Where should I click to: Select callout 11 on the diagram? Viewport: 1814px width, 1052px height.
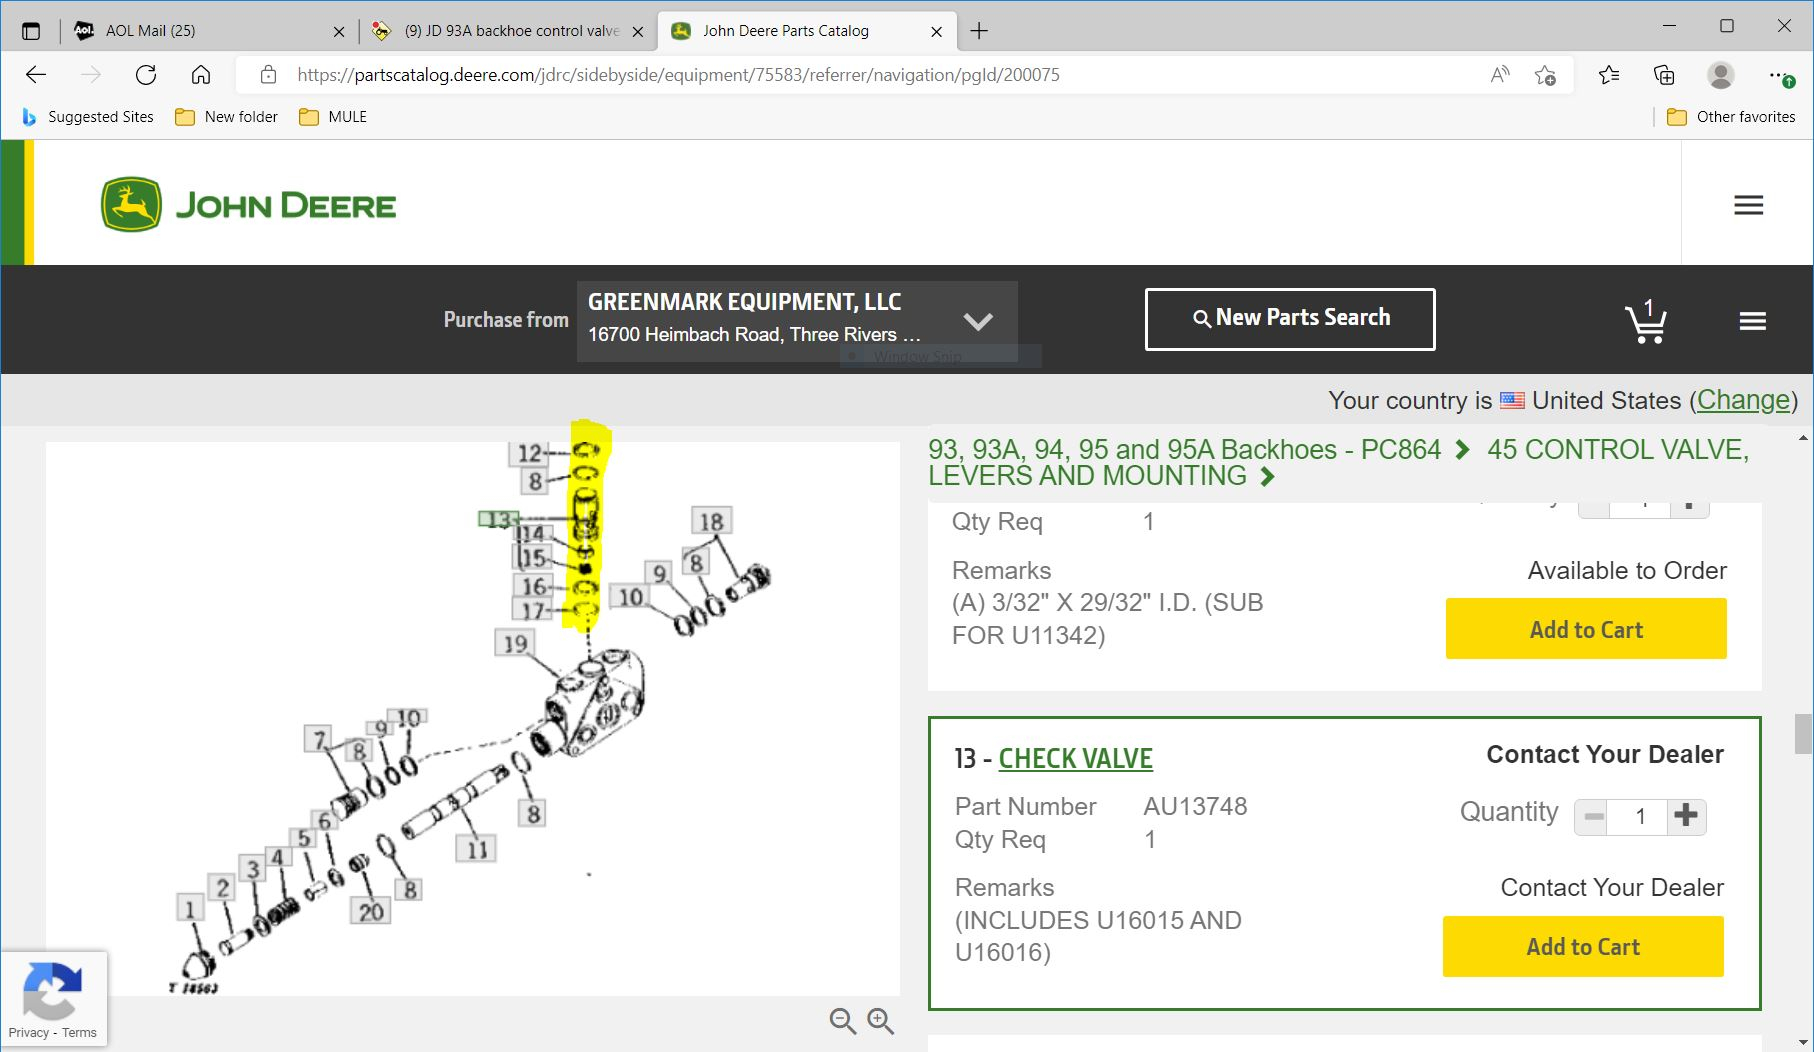pyautogui.click(x=477, y=849)
